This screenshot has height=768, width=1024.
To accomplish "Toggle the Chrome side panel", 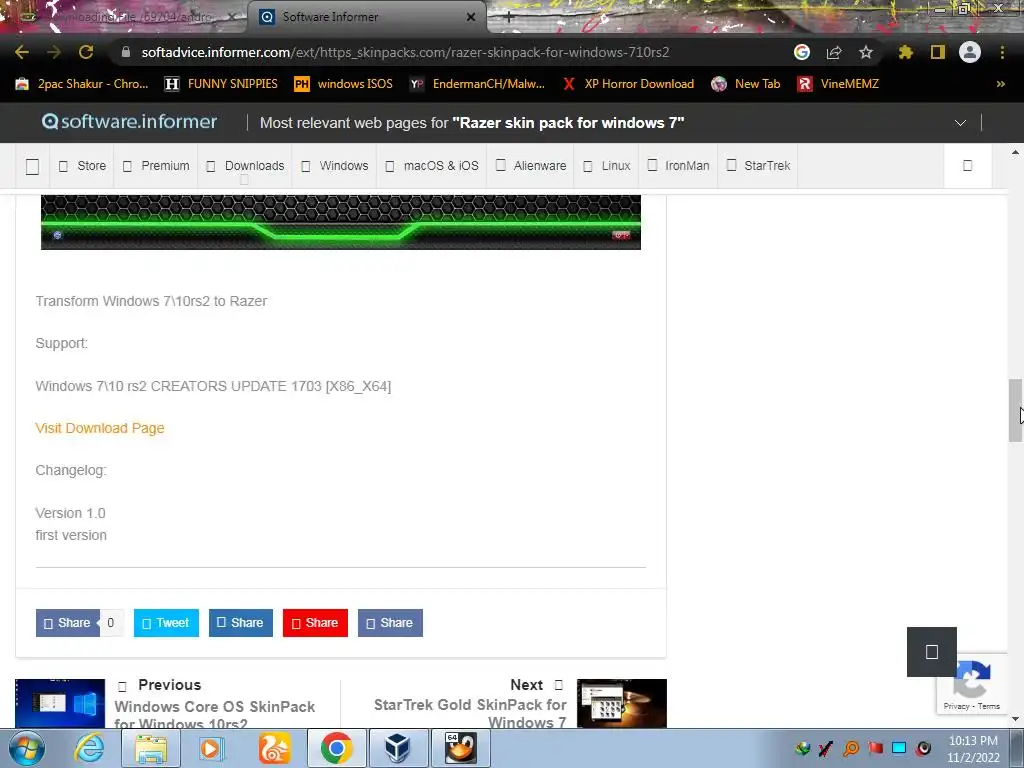I will (x=938, y=52).
